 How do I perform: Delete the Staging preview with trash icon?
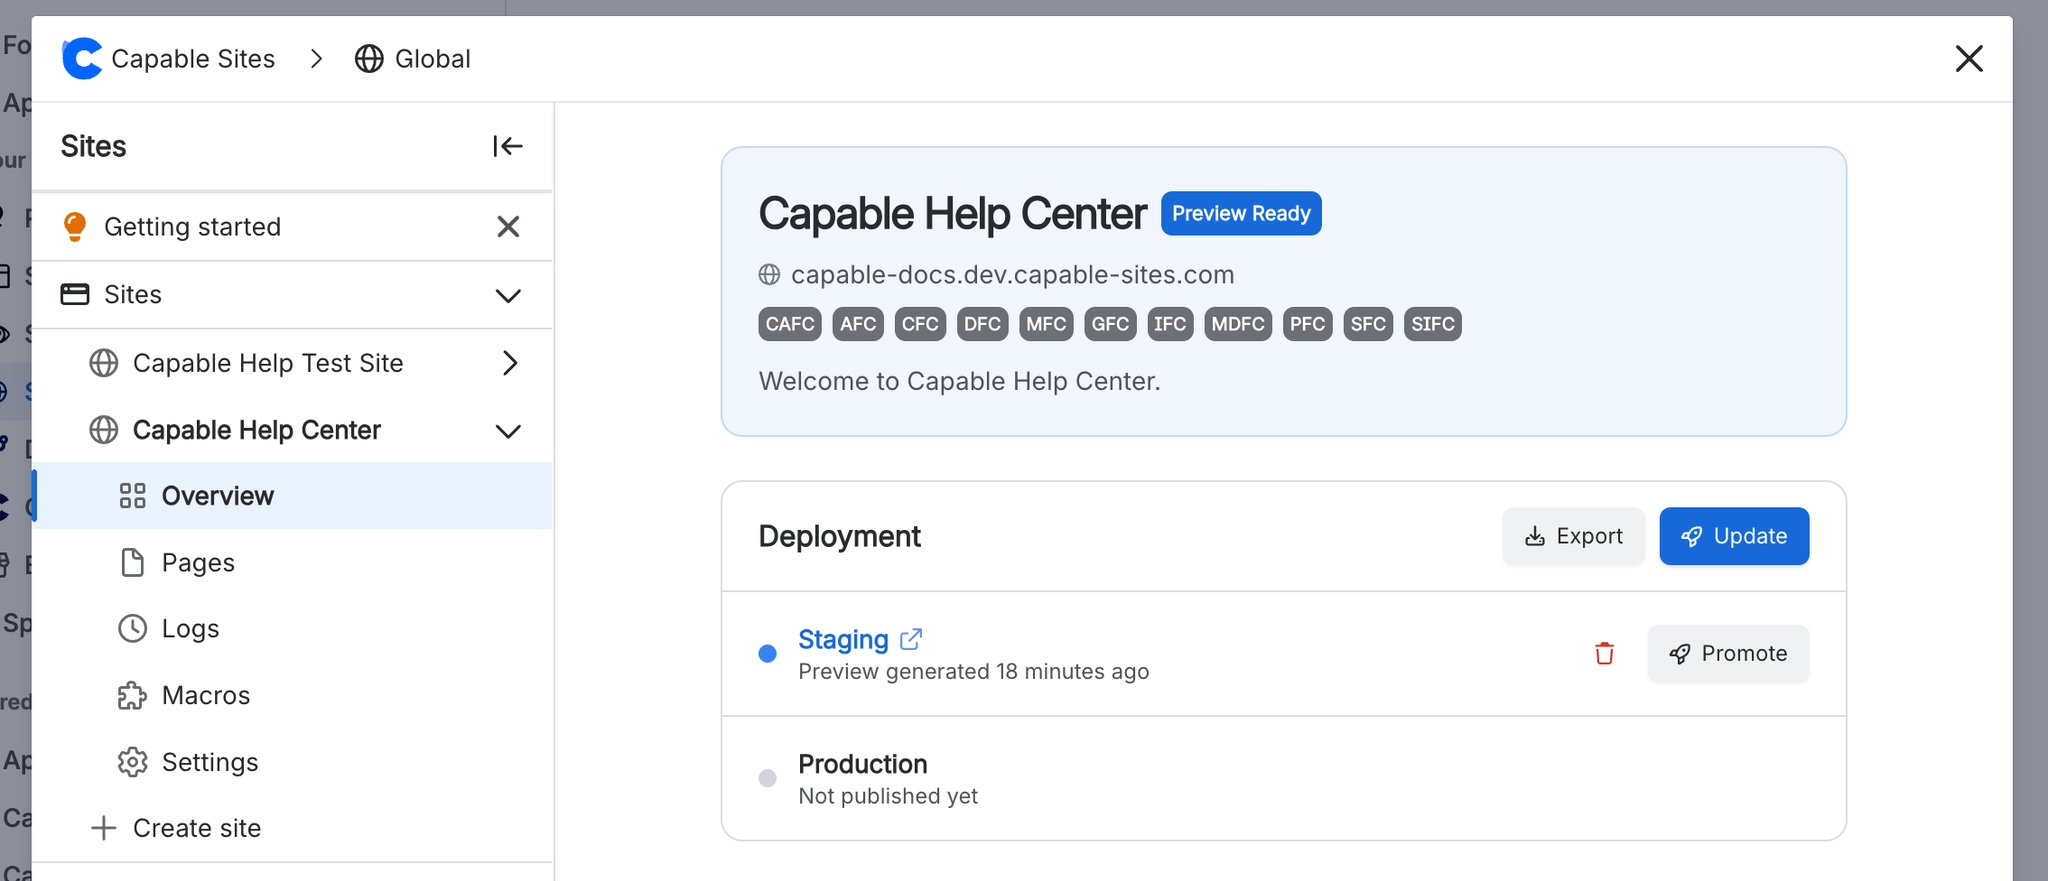[1605, 654]
